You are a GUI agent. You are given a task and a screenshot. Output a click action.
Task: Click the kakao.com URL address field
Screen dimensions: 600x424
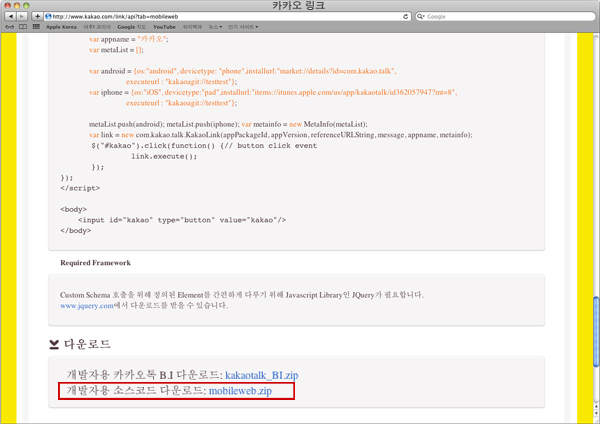coord(226,16)
